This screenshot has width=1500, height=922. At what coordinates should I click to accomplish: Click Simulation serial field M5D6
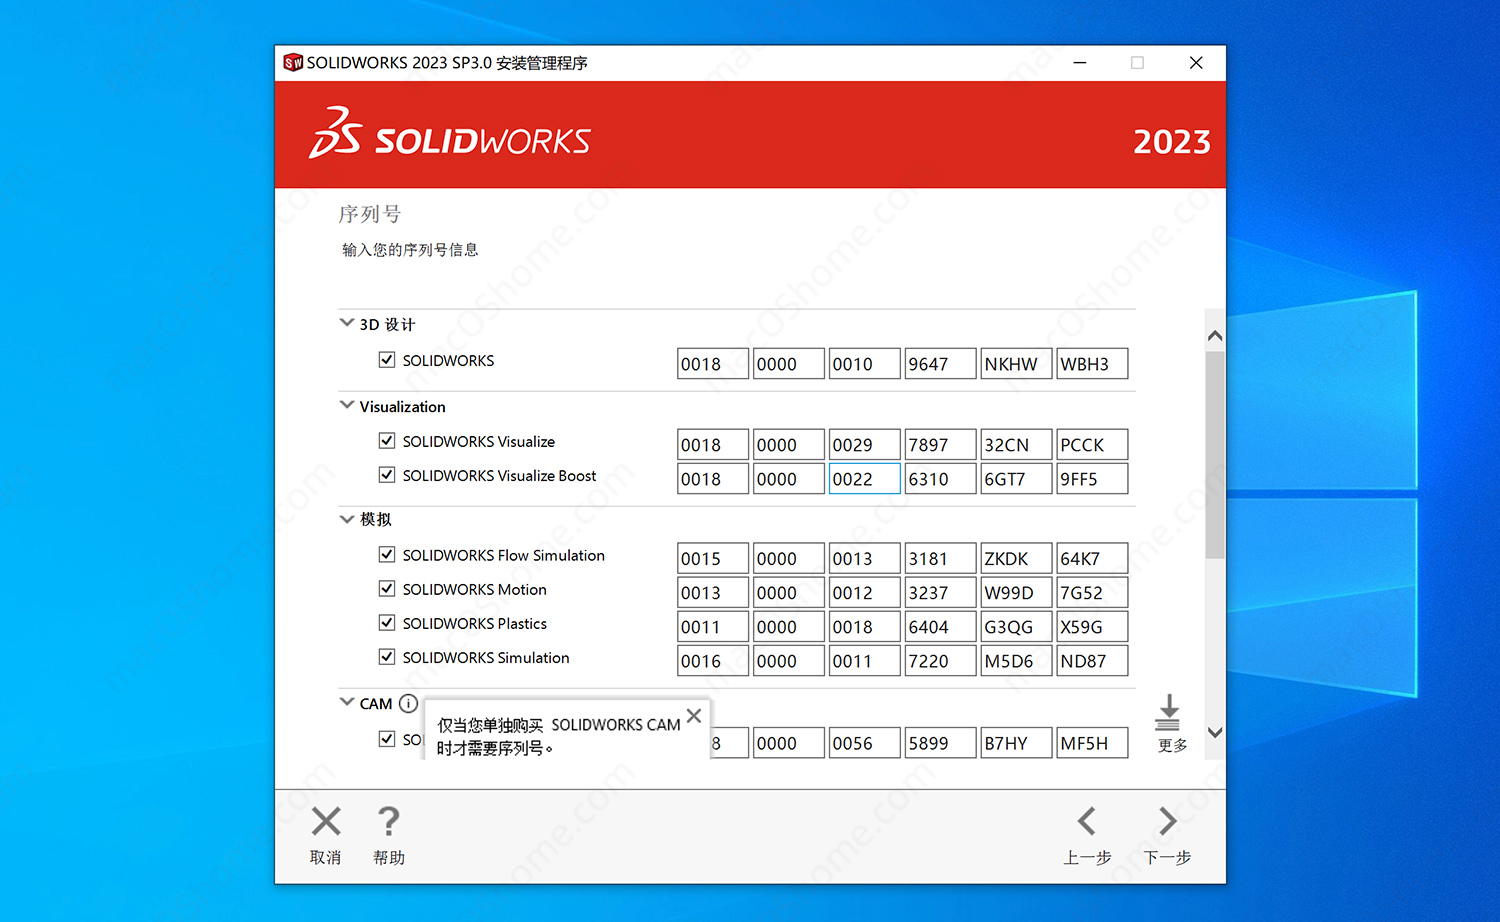1016,660
